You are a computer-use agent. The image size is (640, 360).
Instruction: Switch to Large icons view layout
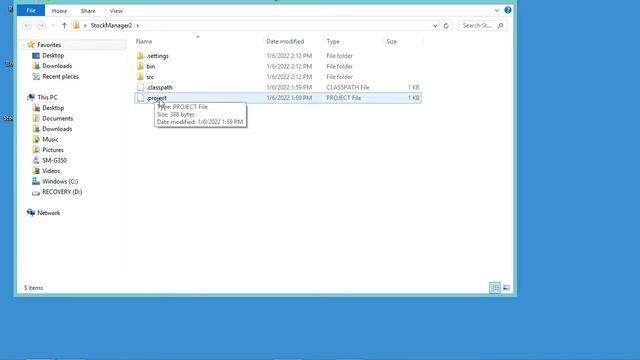point(506,288)
